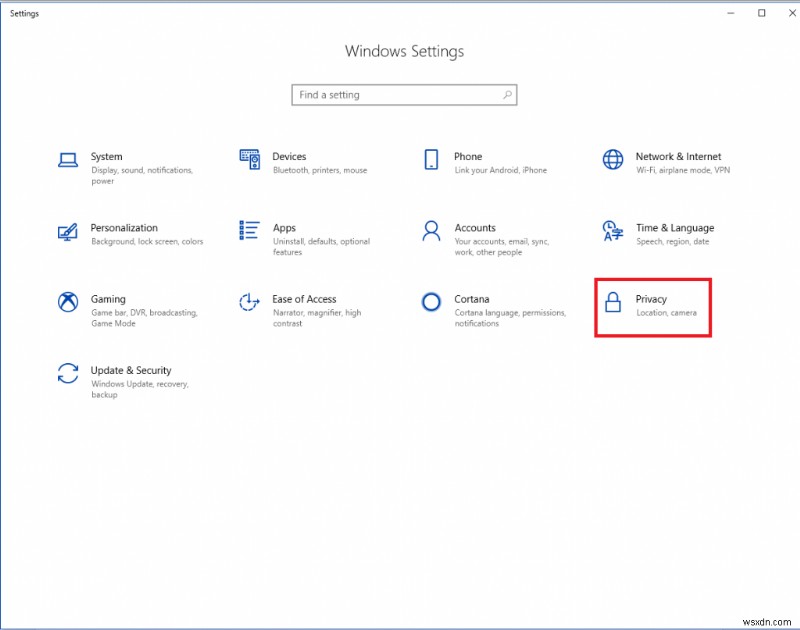Click the Gaming Xbox icon
Viewport: 800px width, 630px height.
(x=67, y=302)
